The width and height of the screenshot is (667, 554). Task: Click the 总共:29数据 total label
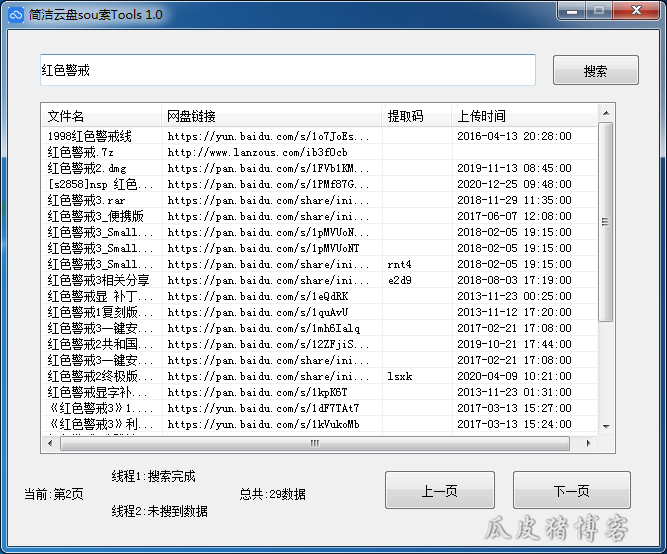click(x=272, y=494)
